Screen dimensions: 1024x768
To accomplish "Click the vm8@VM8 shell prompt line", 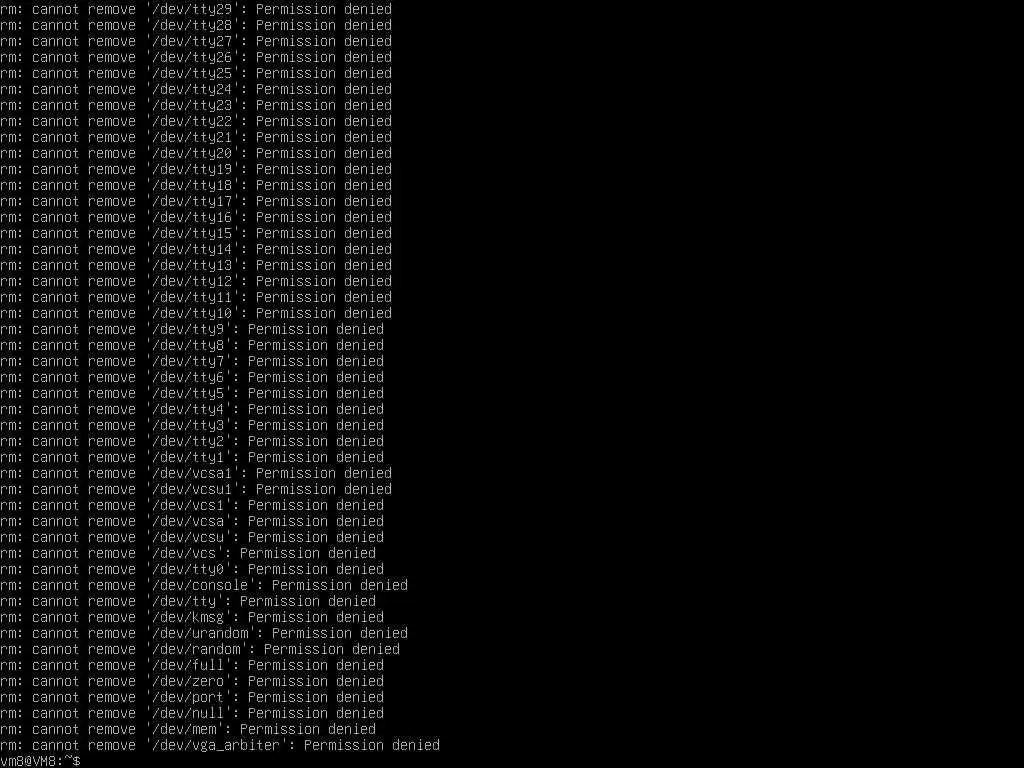I will pyautogui.click(x=40, y=761).
